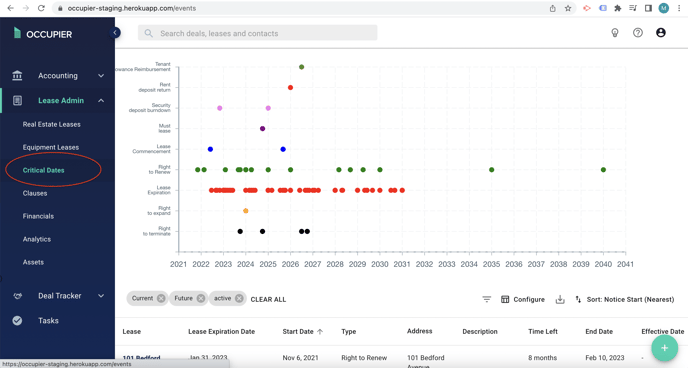Click CLEAR ALL filters

click(x=268, y=299)
